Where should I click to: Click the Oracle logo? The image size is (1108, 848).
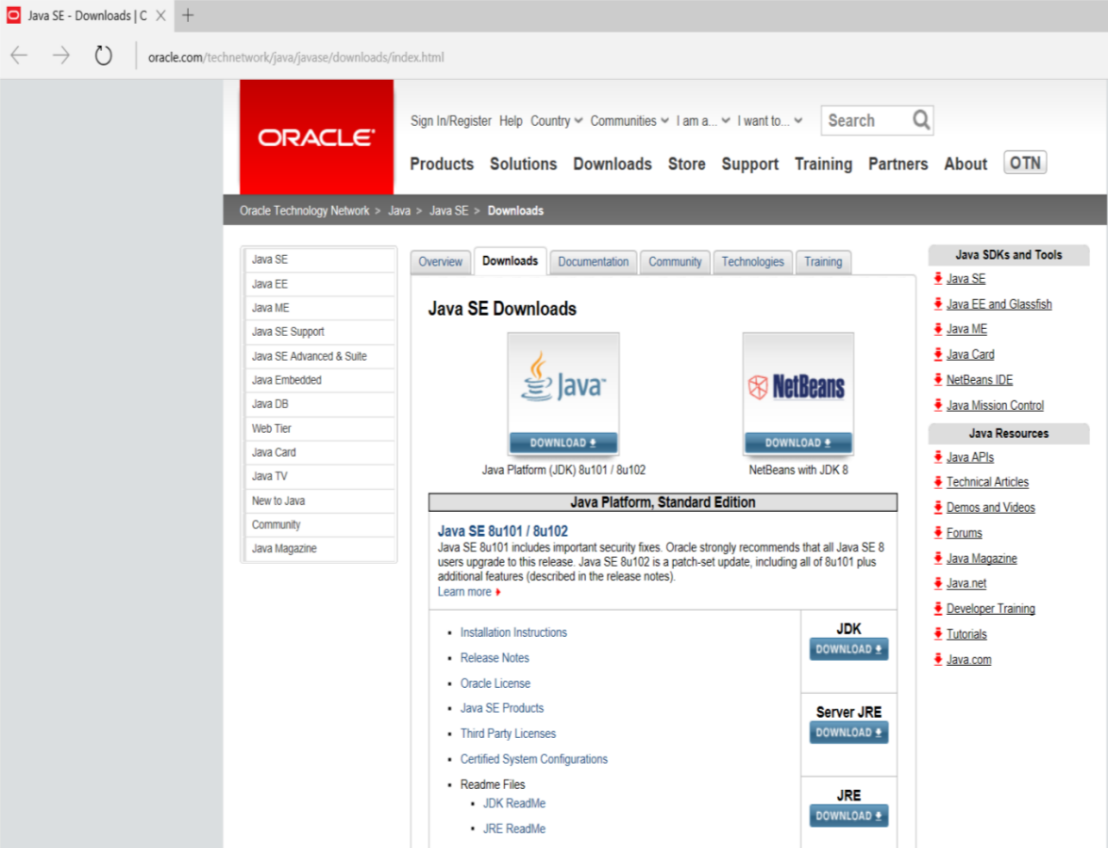[x=317, y=136]
